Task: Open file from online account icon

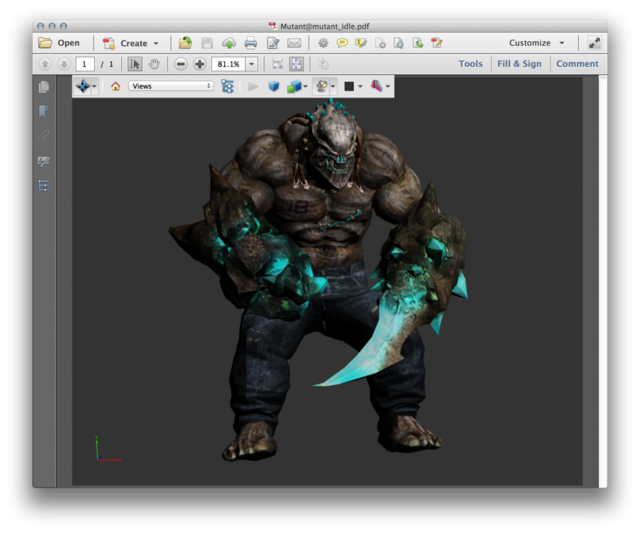Action: [185, 43]
